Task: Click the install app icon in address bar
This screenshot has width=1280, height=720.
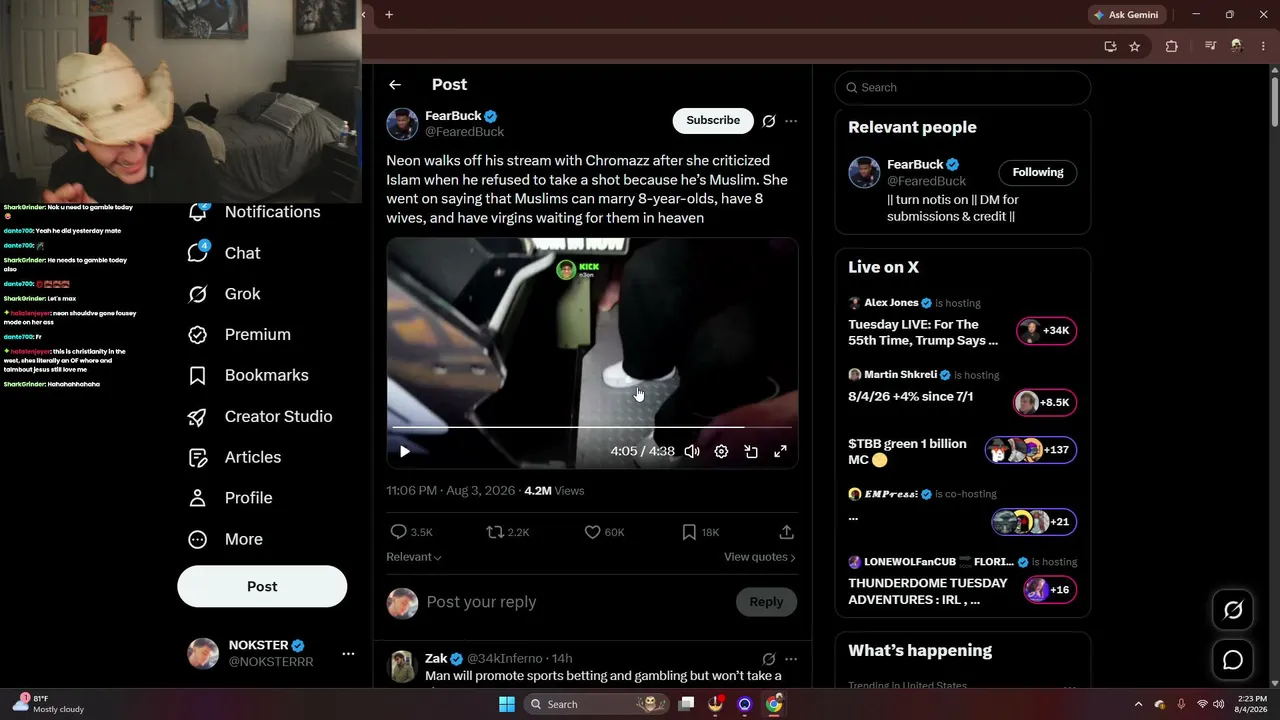Action: [1110, 46]
